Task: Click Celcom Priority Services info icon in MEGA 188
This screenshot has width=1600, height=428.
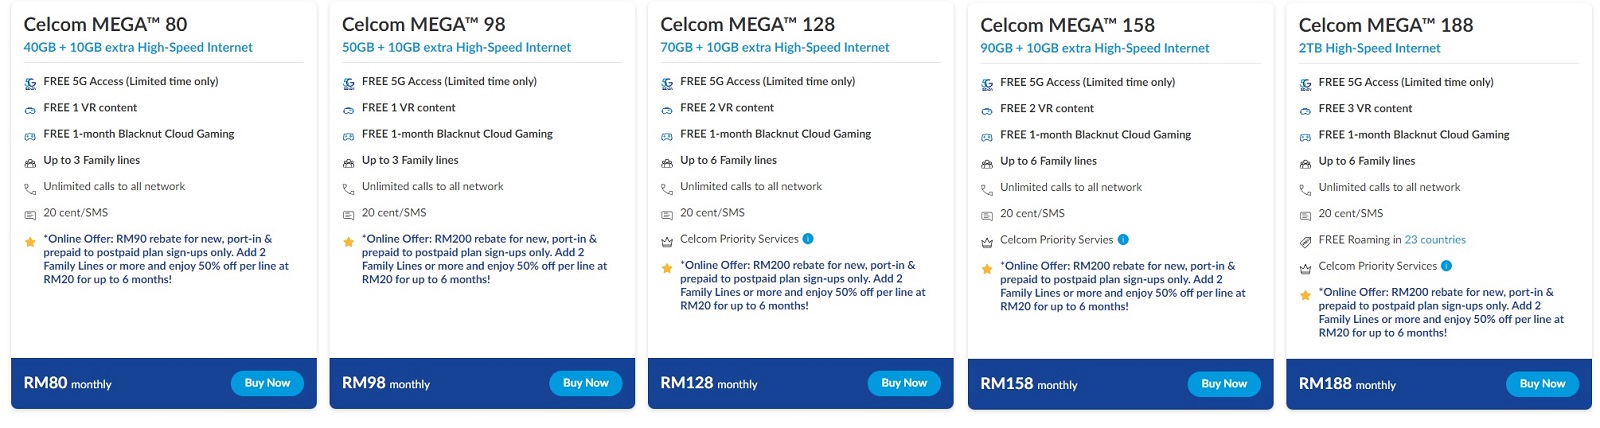Action: coord(1446,266)
